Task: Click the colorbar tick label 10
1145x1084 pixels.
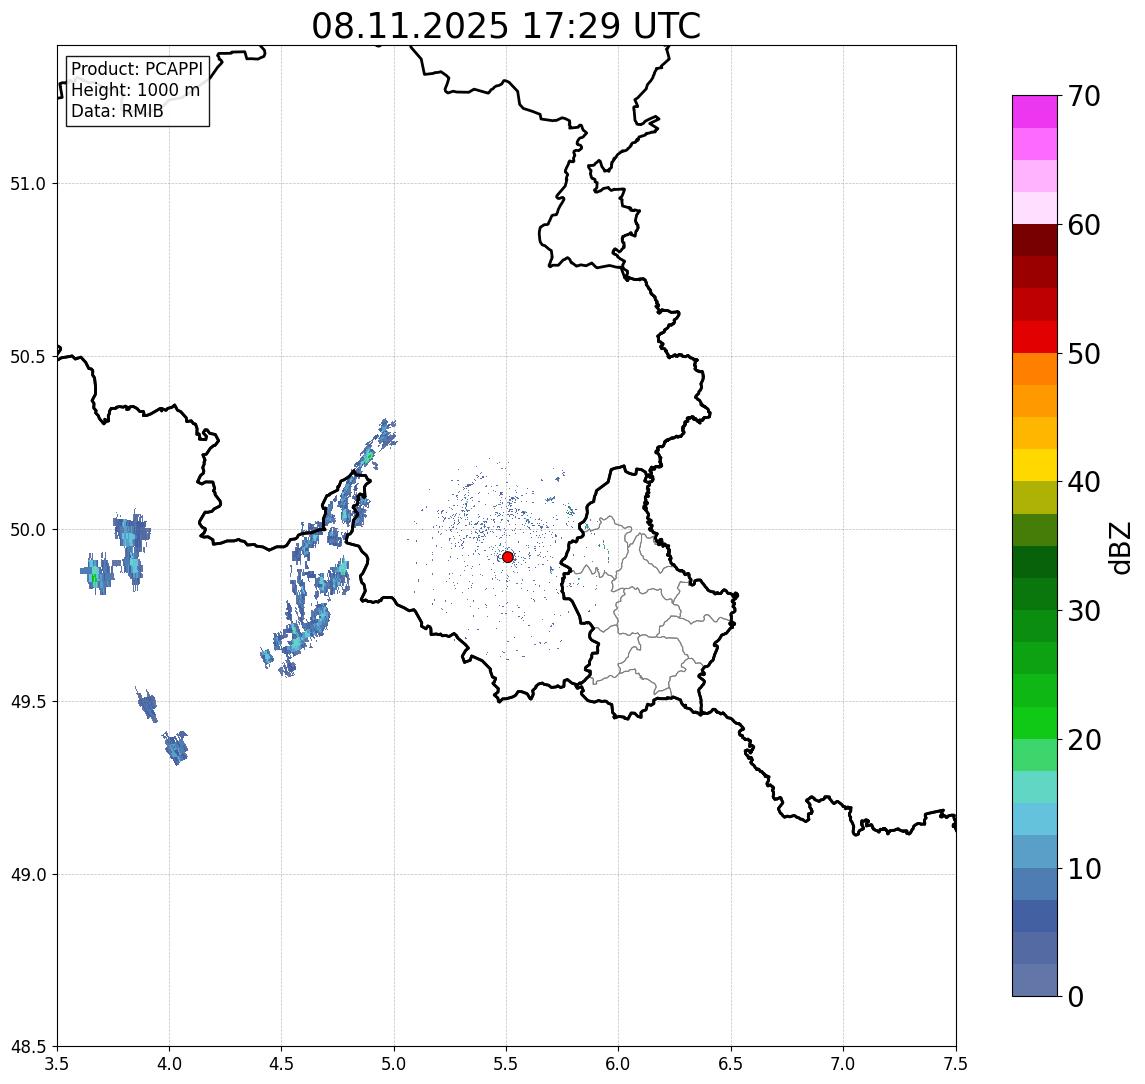Action: pos(1084,869)
